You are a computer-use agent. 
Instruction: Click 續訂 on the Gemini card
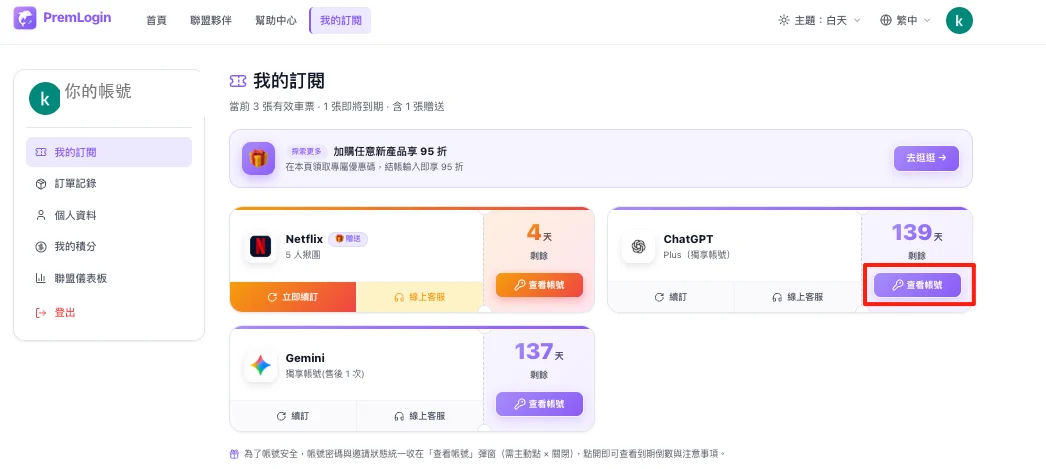tap(293, 416)
